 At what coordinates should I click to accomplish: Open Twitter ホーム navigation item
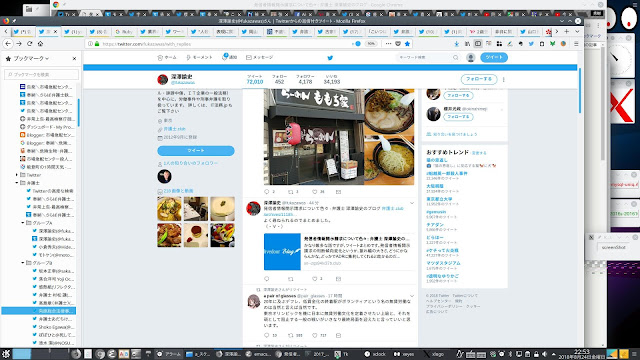167,58
